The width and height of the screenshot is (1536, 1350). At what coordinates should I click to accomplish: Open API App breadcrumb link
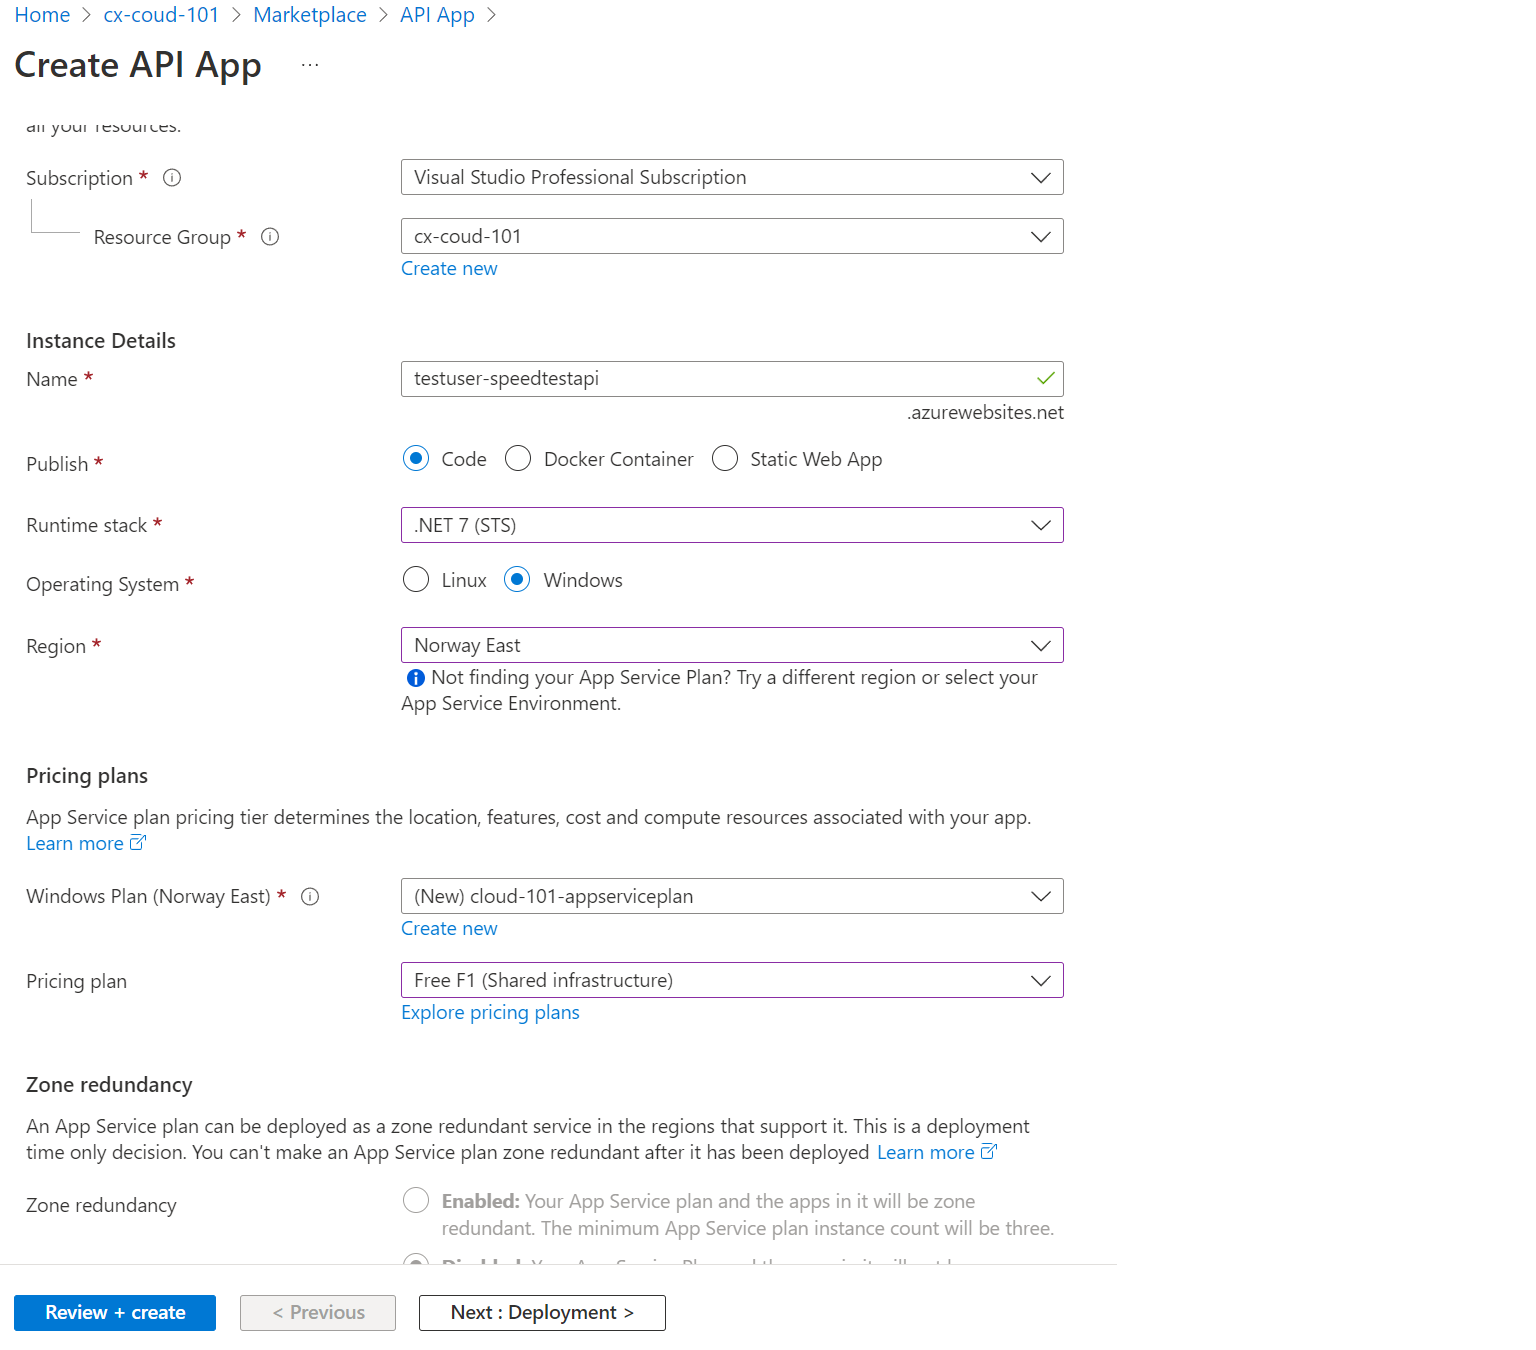pos(437,15)
